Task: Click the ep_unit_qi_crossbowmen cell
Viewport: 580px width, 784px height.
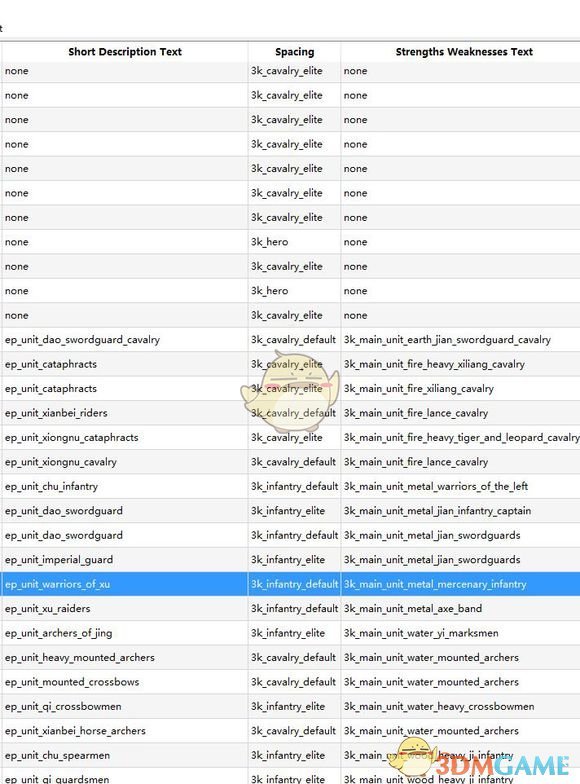Action: 124,706
